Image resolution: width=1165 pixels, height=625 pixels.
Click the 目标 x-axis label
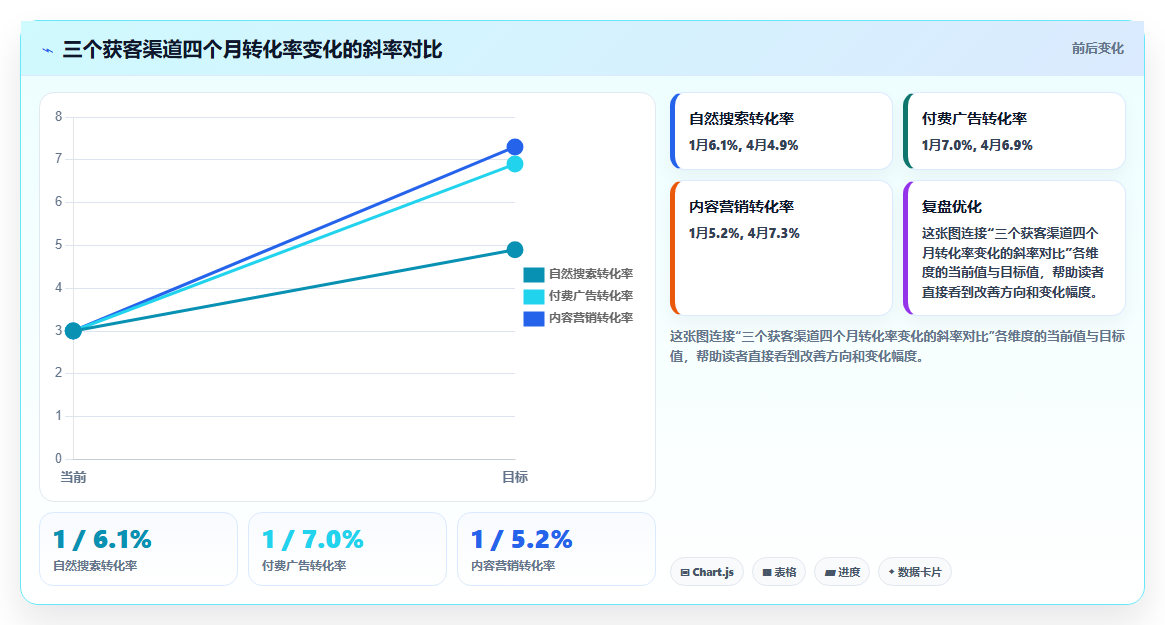point(515,477)
